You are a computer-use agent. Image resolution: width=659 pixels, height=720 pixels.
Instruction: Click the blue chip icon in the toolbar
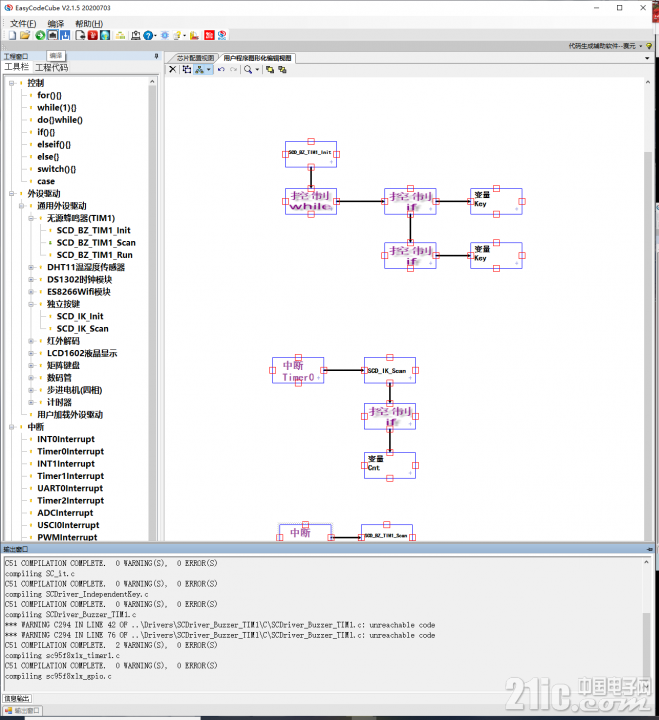(165, 35)
